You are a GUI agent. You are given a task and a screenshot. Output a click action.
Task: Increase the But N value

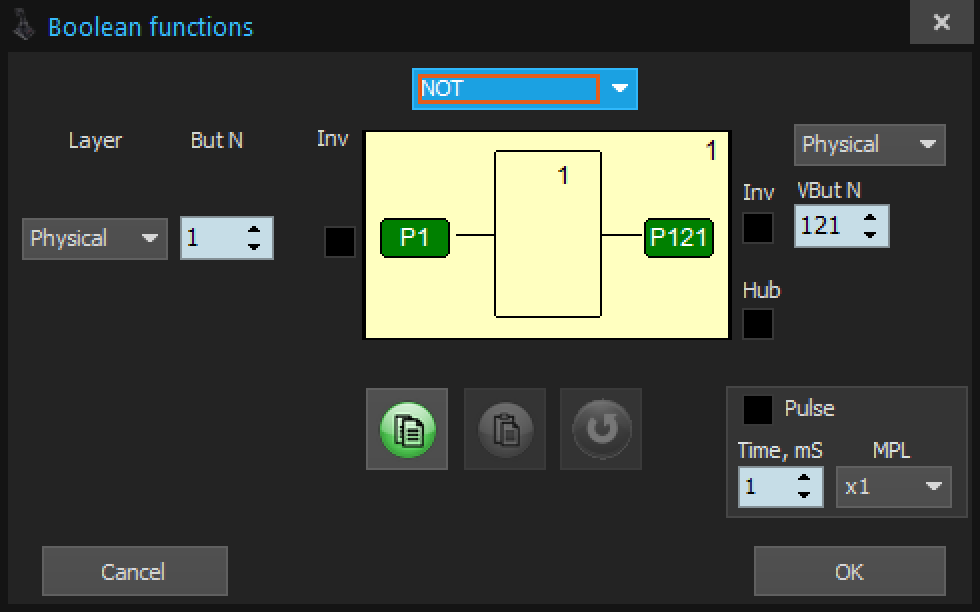(x=254, y=231)
